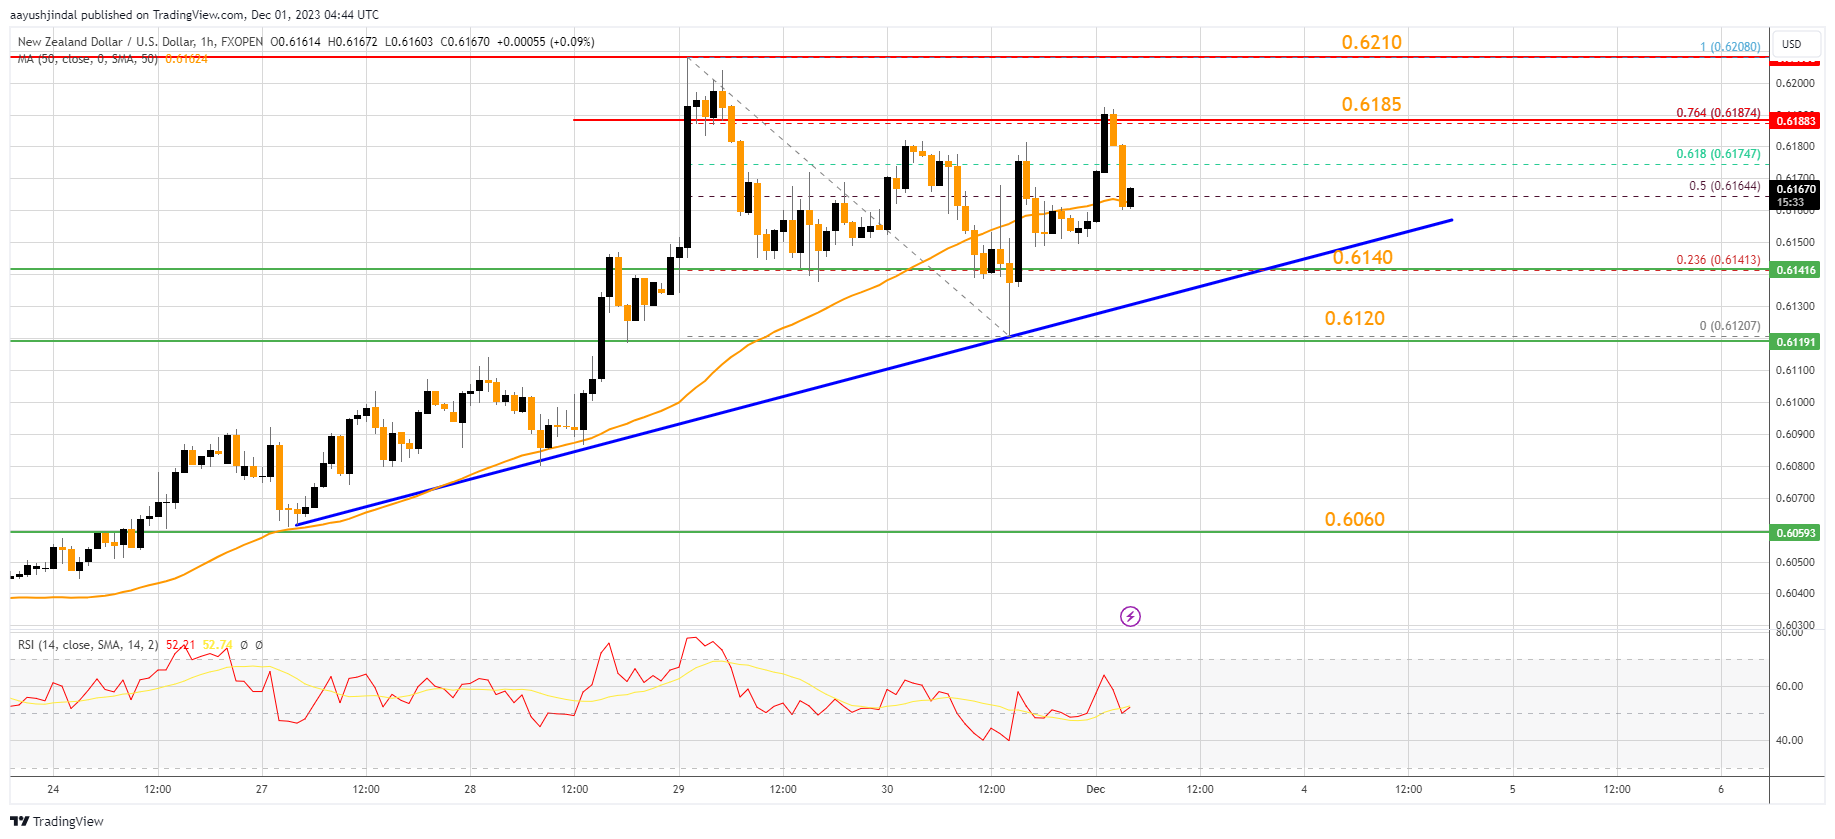Click the green 0.61416 price axis tag

1795,270
